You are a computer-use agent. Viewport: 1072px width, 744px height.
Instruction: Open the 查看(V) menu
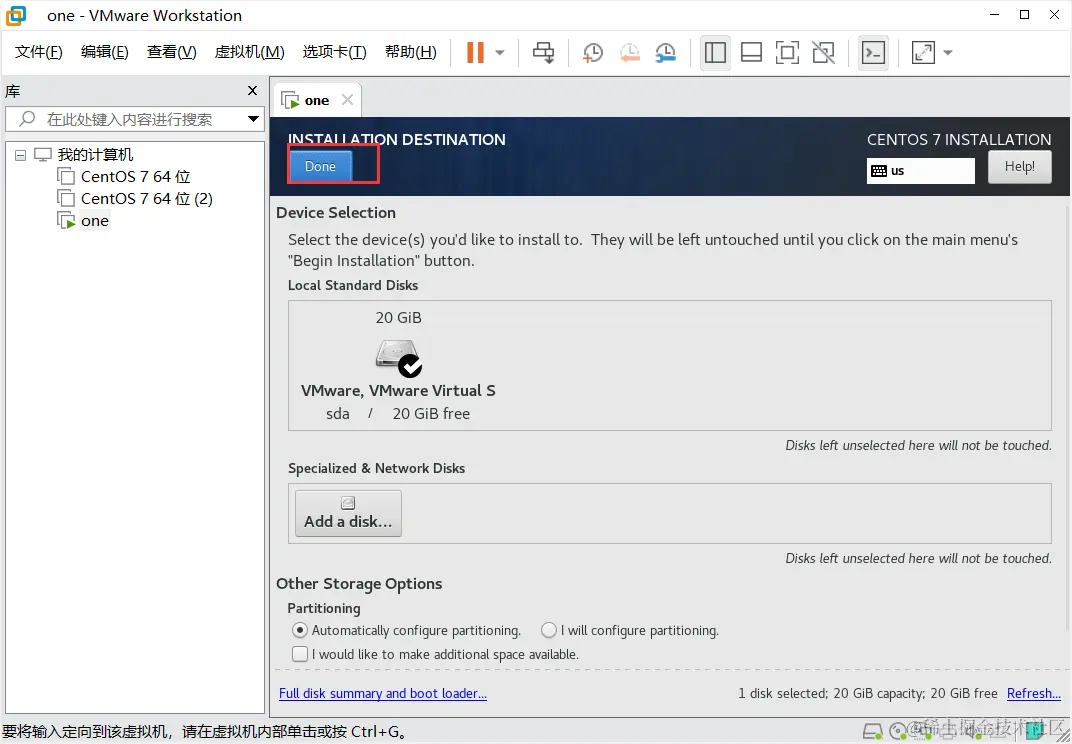pyautogui.click(x=172, y=53)
